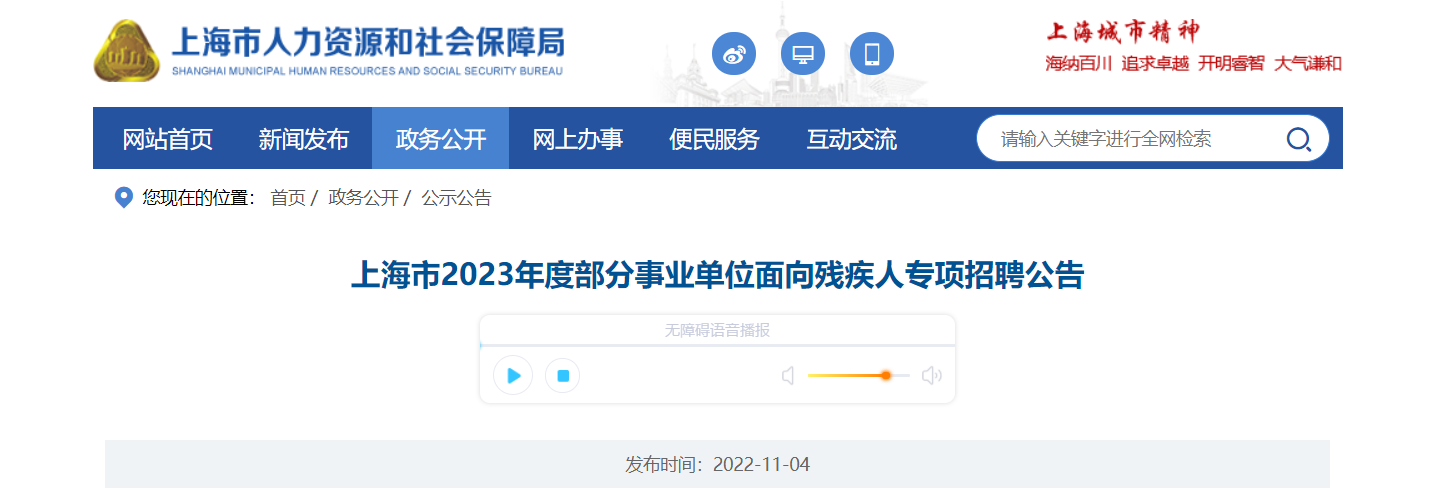This screenshot has height=502, width=1447.
Task: Adjust the orange volume slider
Action: tap(859, 376)
